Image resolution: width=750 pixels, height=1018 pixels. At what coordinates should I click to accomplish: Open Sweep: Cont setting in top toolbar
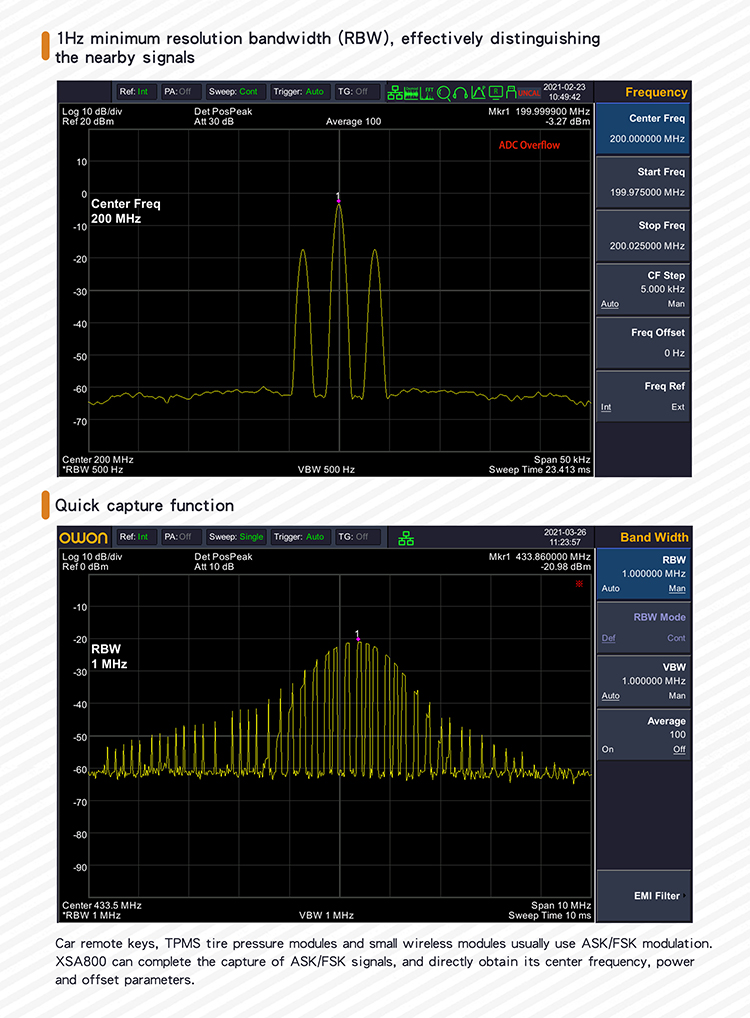tap(233, 91)
